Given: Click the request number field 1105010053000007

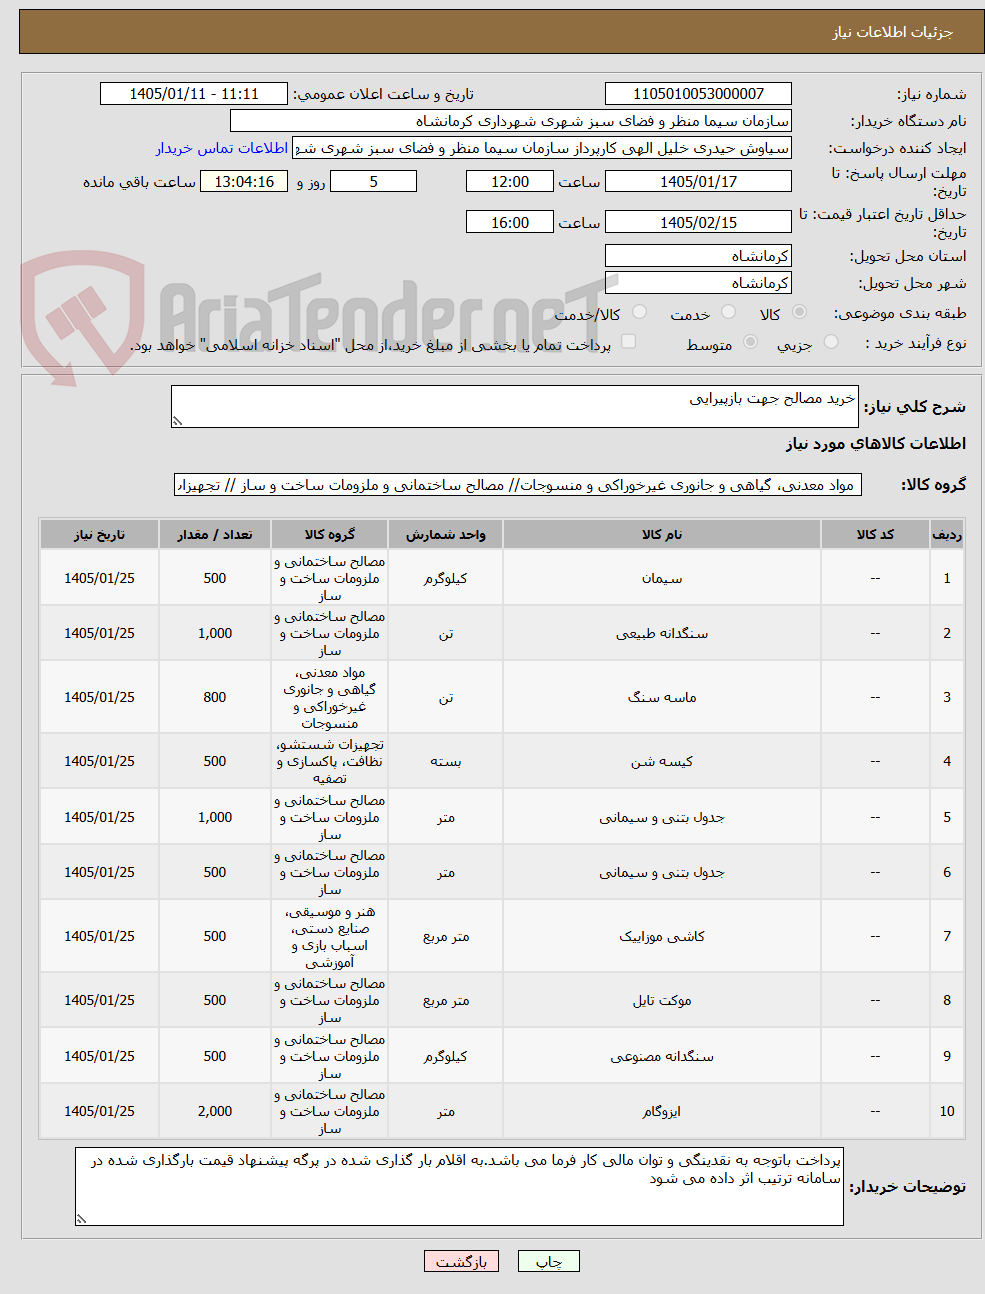Looking at the screenshot, I should point(698,94).
